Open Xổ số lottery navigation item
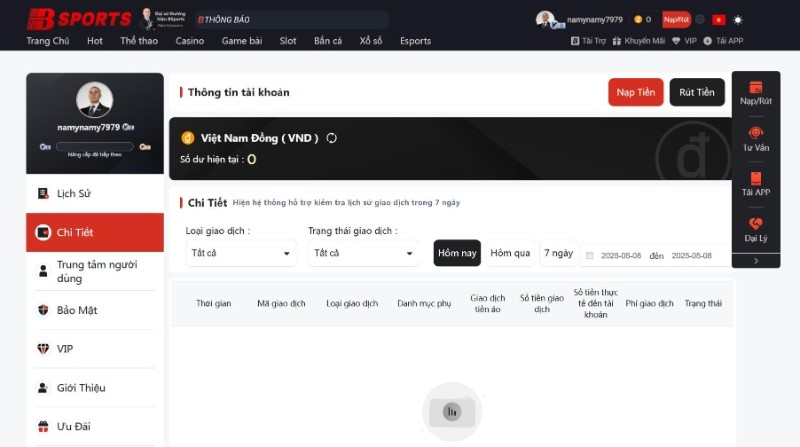Viewport: 800px width, 447px height. pos(371,41)
